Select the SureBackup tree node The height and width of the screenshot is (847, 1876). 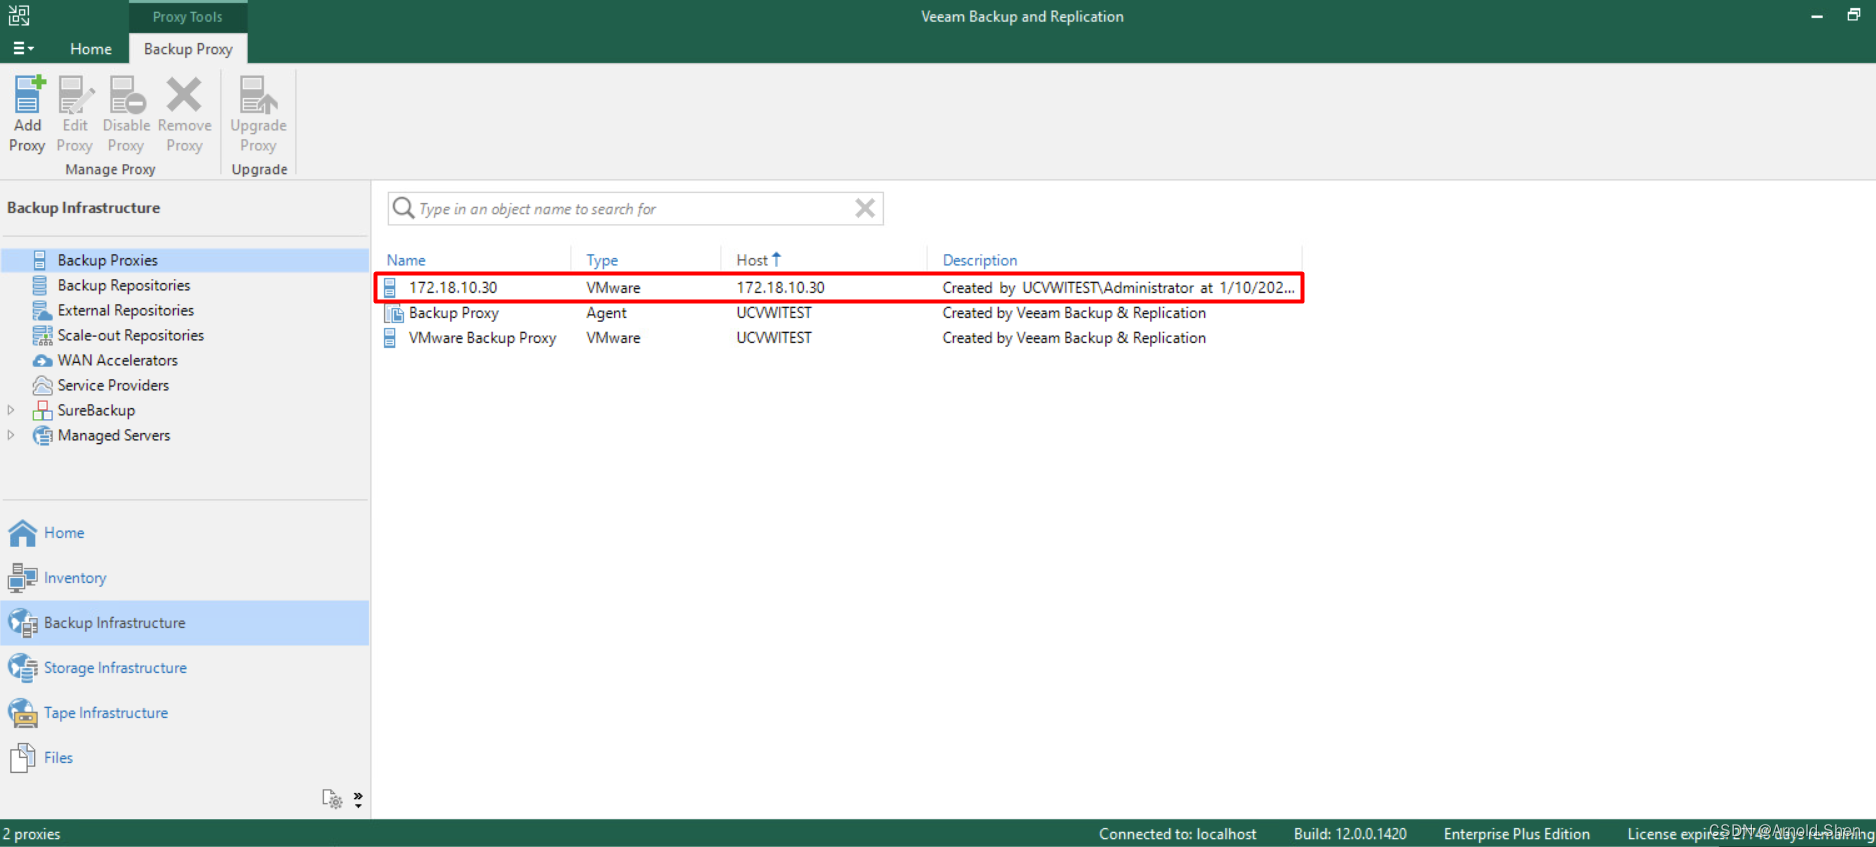coord(96,410)
